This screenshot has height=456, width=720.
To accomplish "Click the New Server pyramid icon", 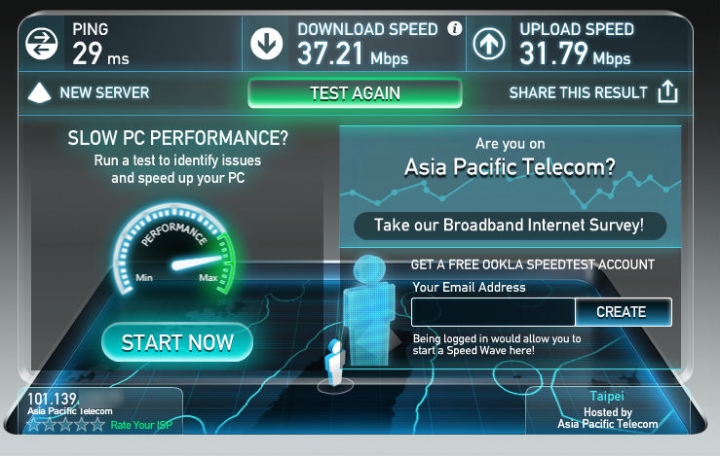I will pyautogui.click(x=39, y=92).
